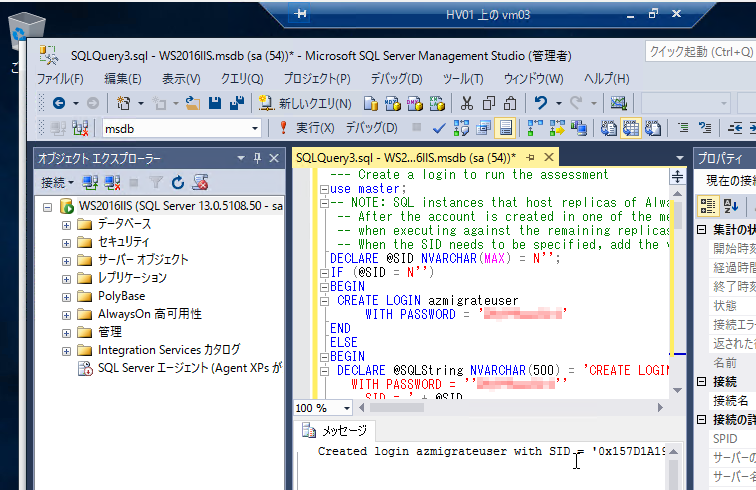Screen dimensions: 756x490
Task: Click the query options icon
Action: point(484,128)
